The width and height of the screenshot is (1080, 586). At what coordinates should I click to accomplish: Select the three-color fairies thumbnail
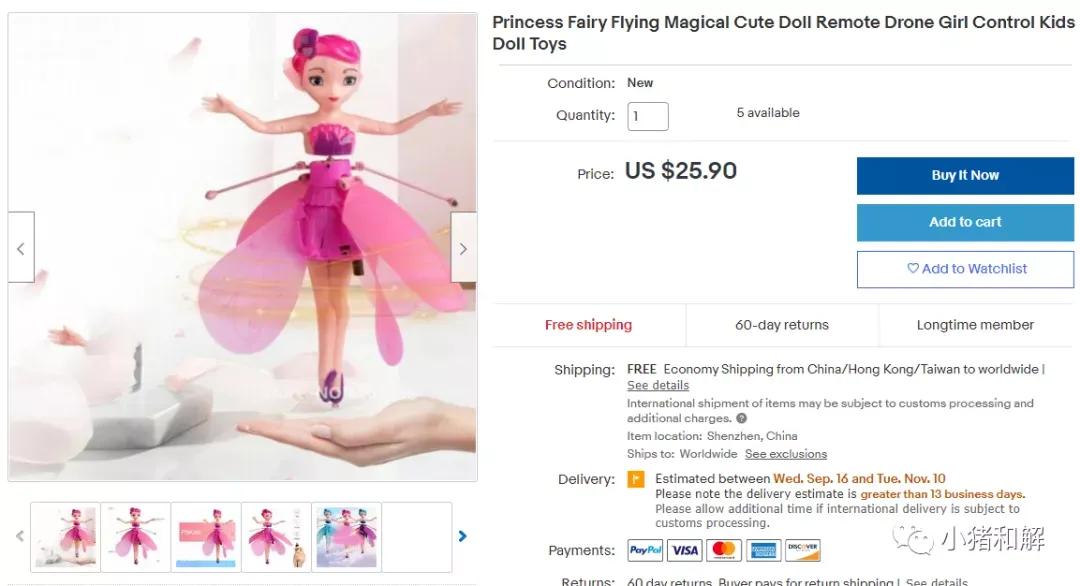(x=347, y=537)
